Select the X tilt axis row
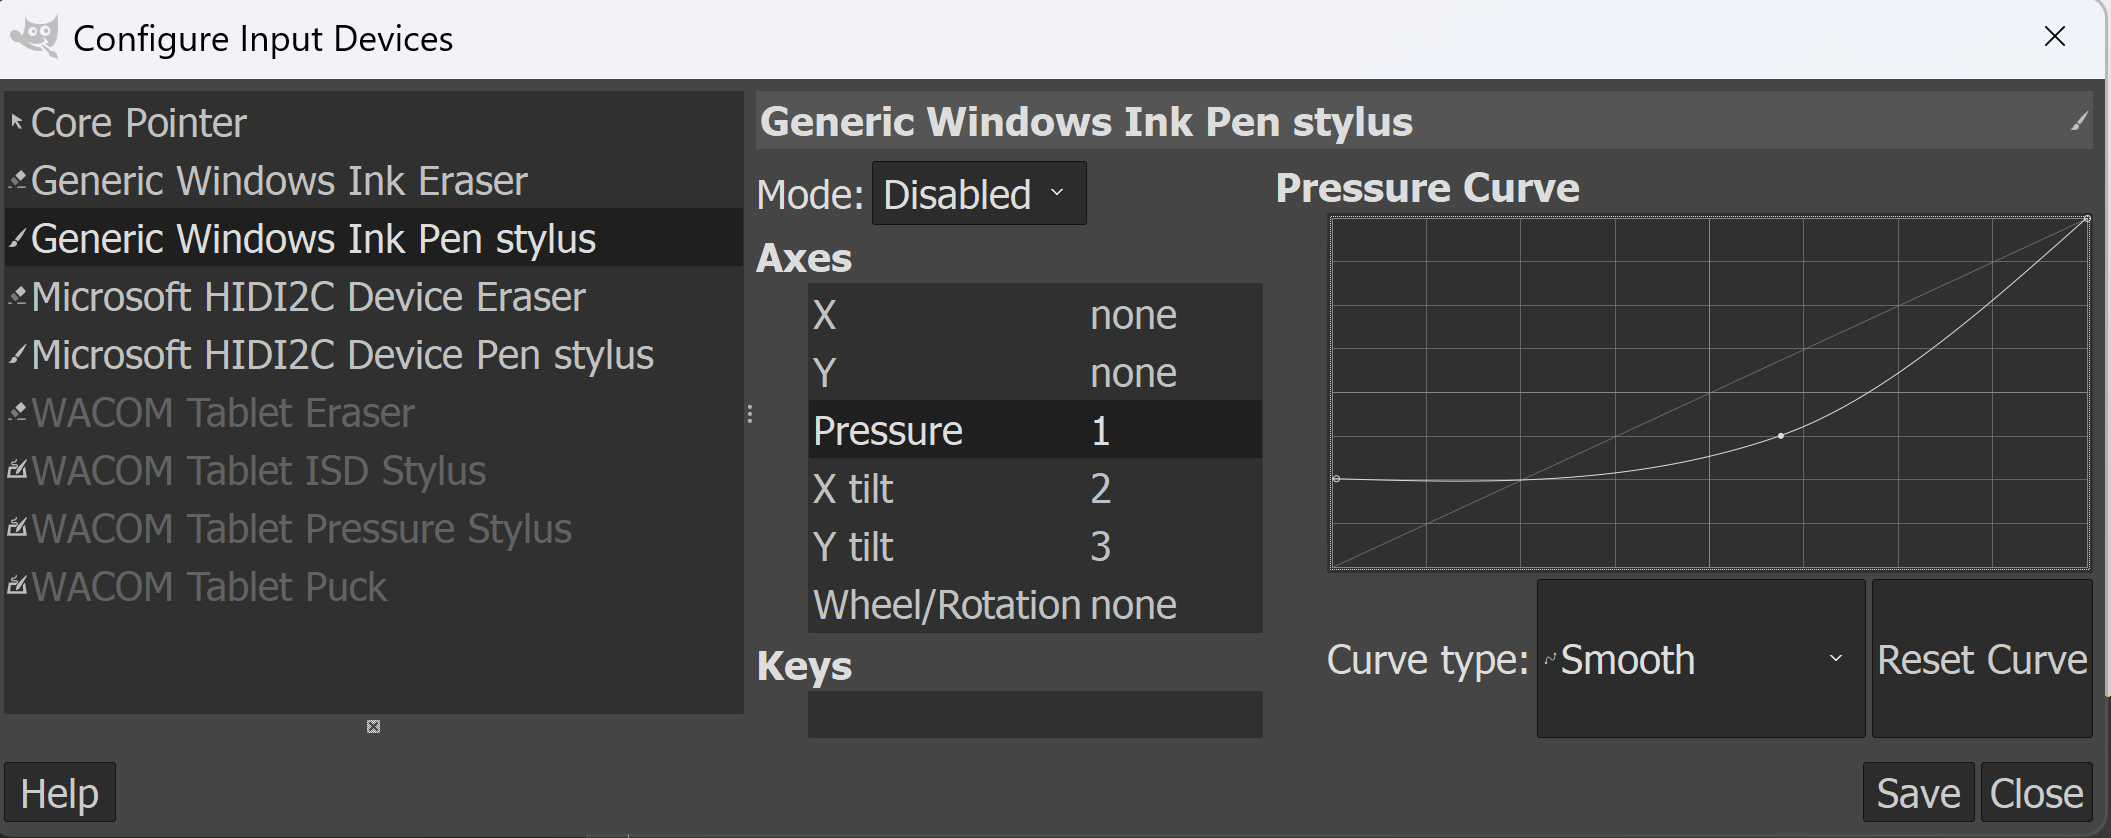This screenshot has height=838, width=2111. click(1034, 489)
